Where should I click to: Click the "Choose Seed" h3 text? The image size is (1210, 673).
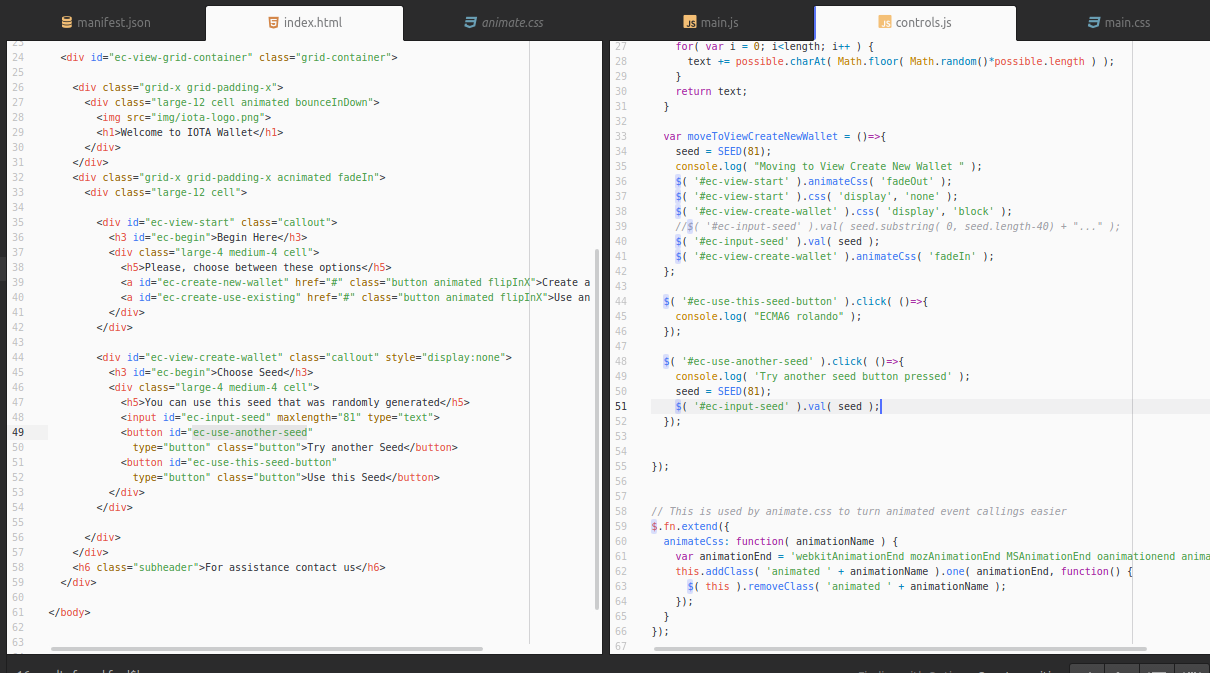[250, 372]
